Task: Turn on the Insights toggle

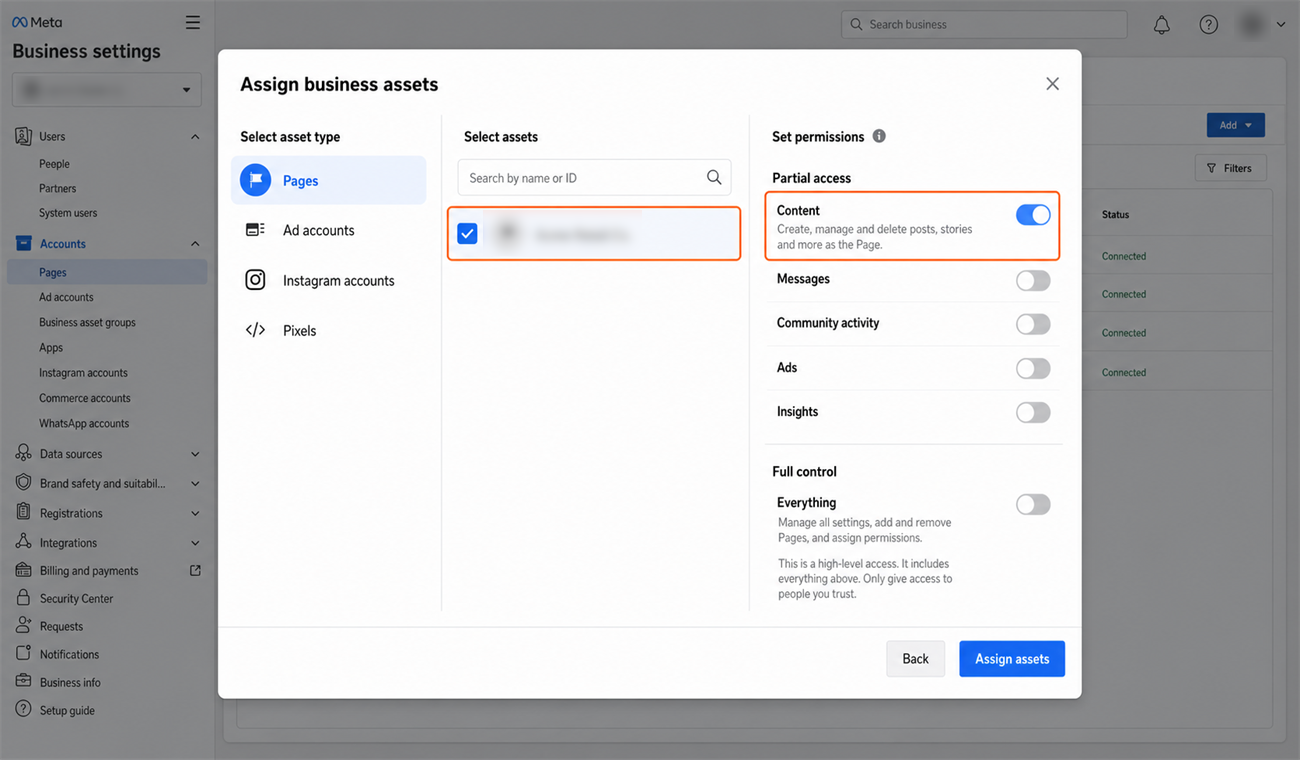Action: click(1033, 412)
